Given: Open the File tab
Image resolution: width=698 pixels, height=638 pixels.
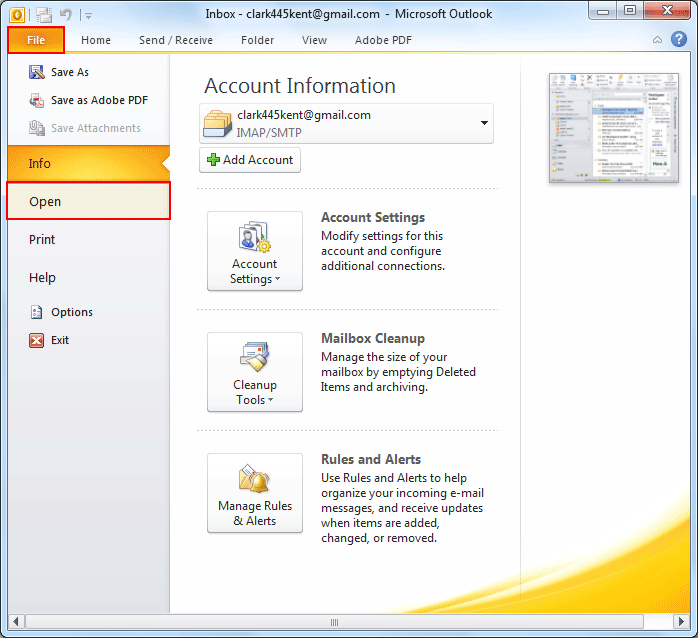Looking at the screenshot, I should 36,40.
